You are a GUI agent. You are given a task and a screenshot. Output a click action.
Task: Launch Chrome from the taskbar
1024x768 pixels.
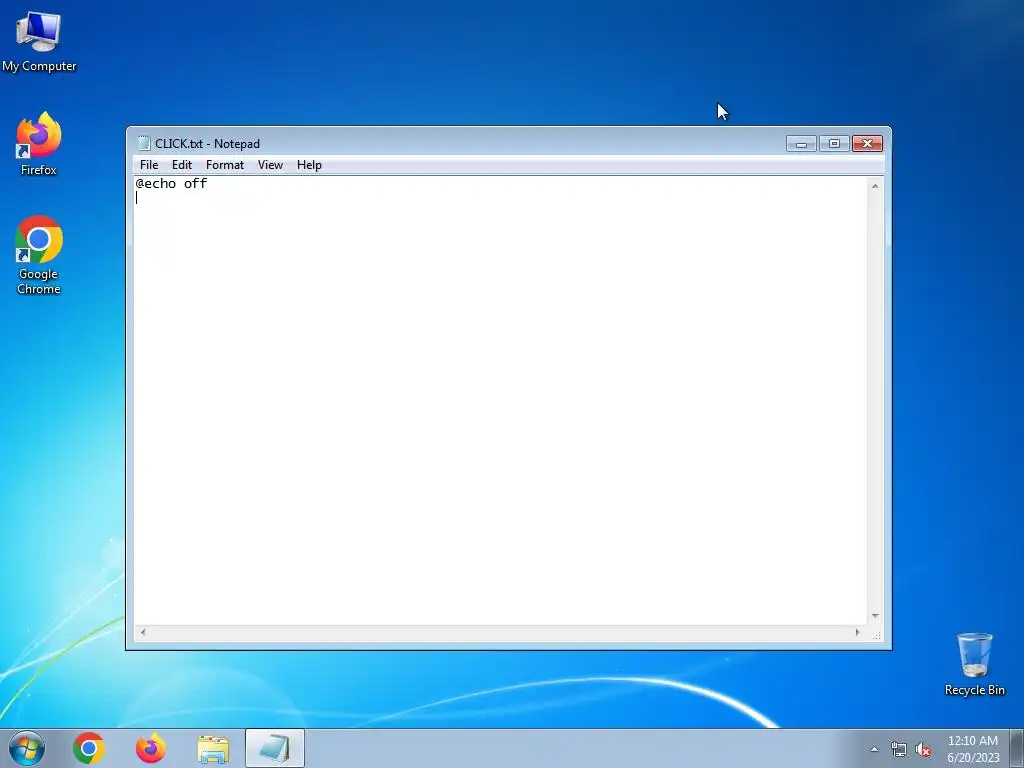[x=89, y=748]
